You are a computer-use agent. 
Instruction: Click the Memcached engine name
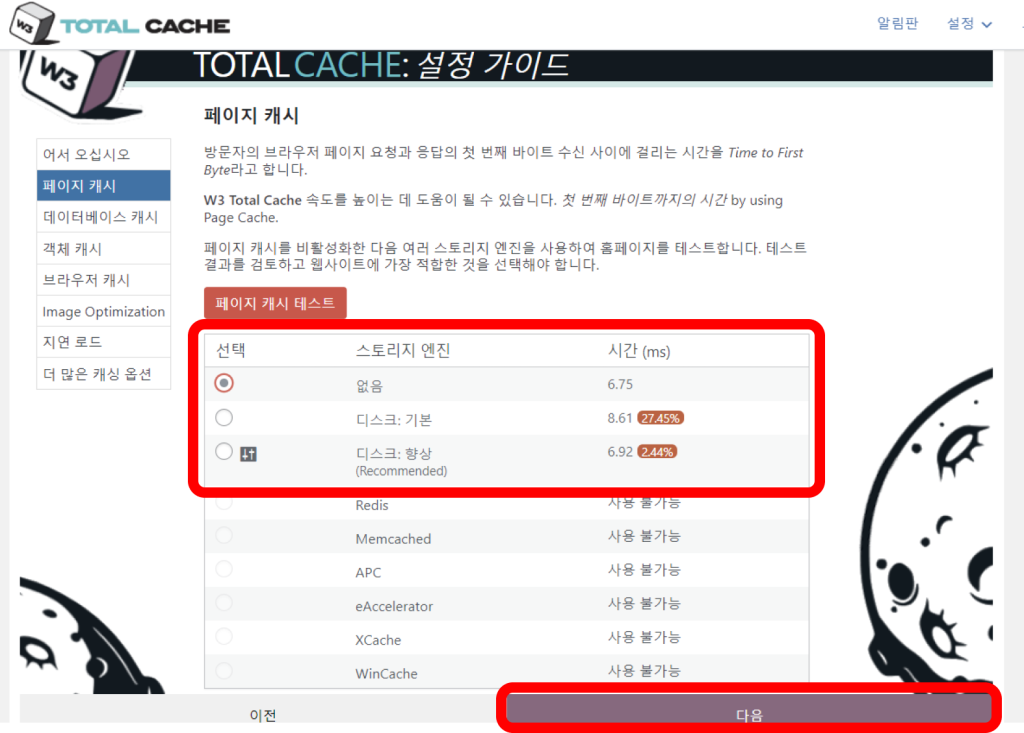393,539
